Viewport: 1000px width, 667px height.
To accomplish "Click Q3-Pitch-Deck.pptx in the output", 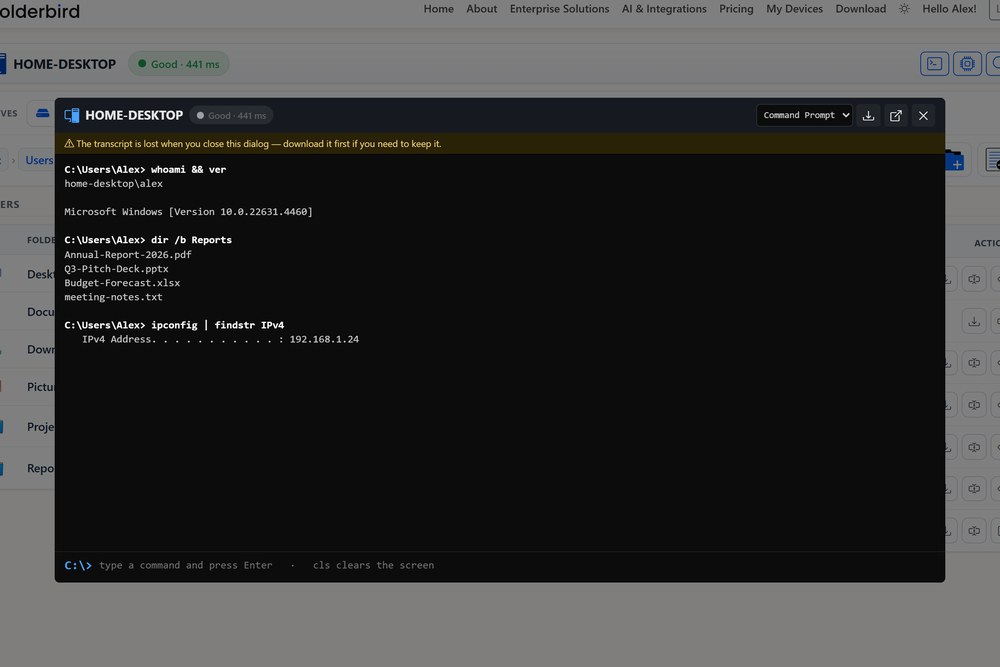I will [116, 268].
